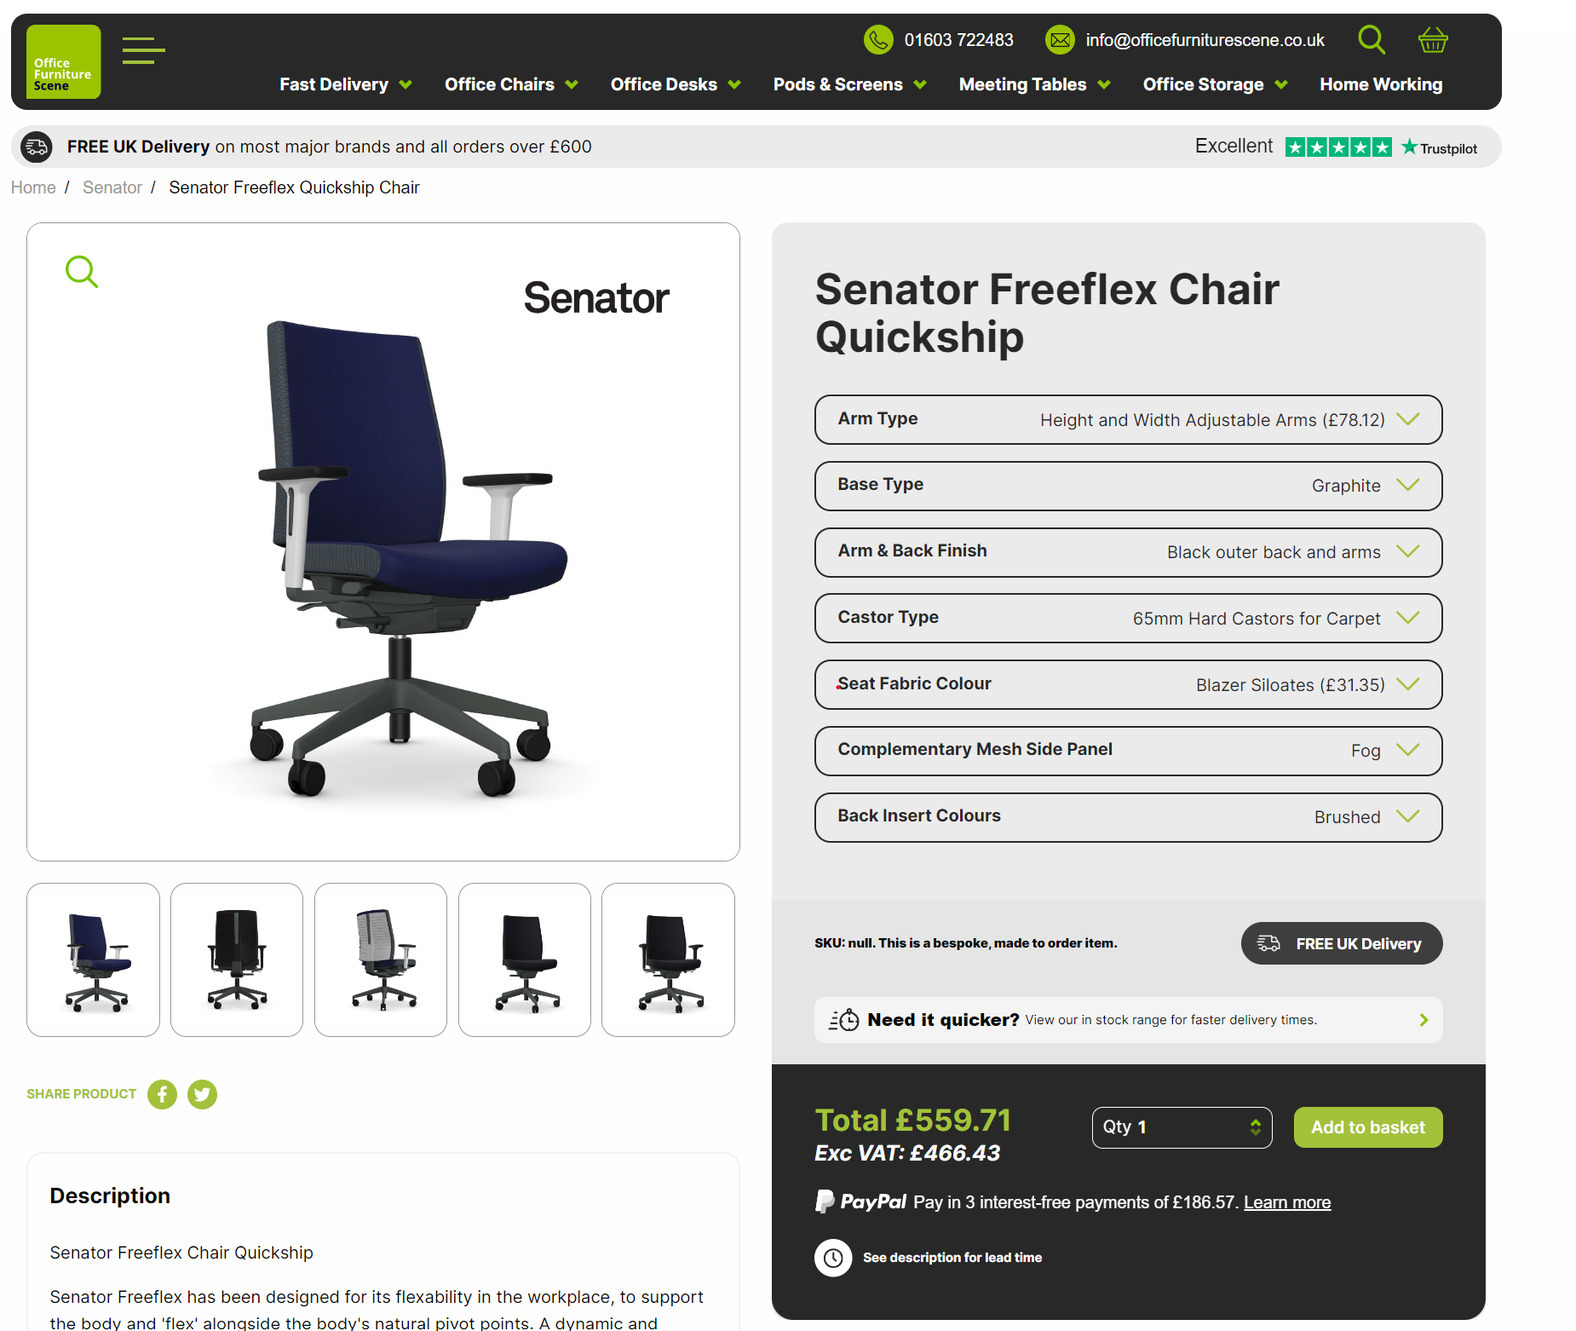Click the search magnifier icon in header
The image size is (1576, 1331).
pyautogui.click(x=1371, y=40)
